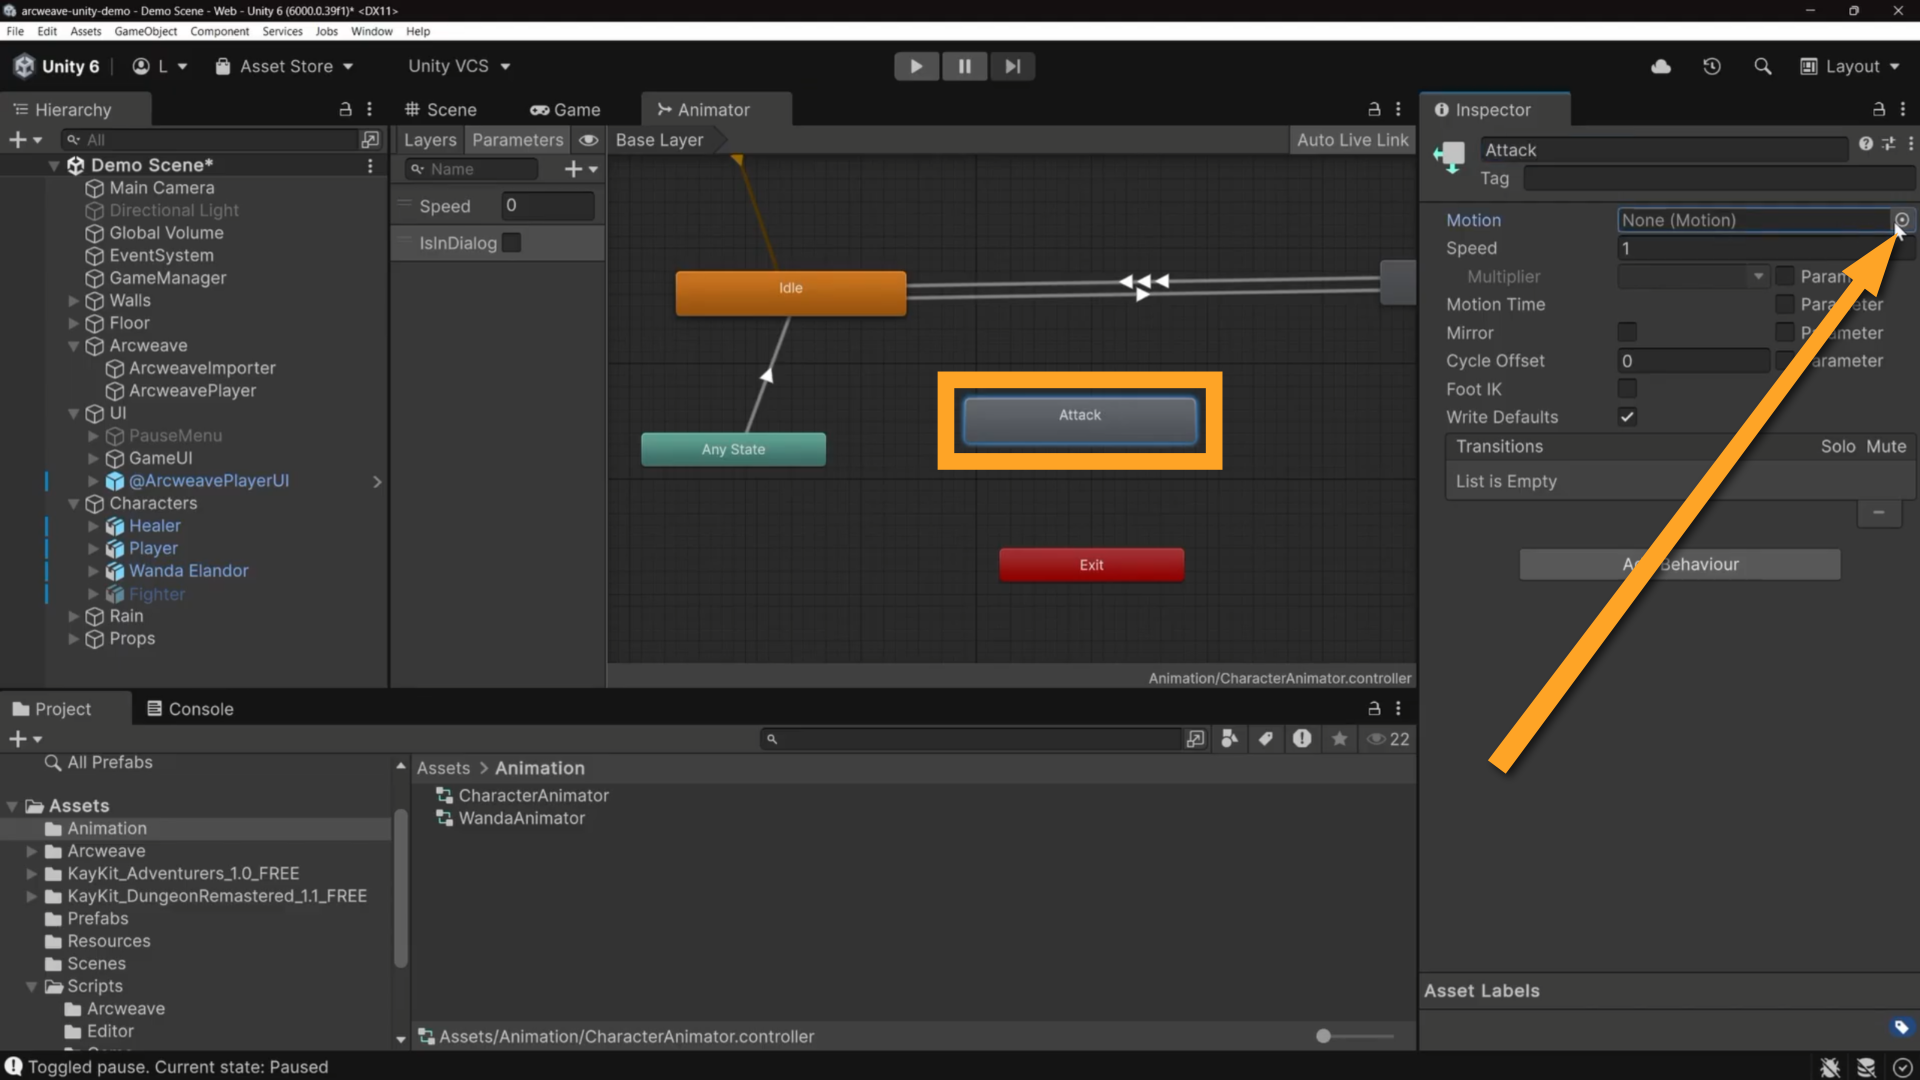1920x1080 pixels.
Task: Click the Assets breadcrumb link
Action: (443, 768)
